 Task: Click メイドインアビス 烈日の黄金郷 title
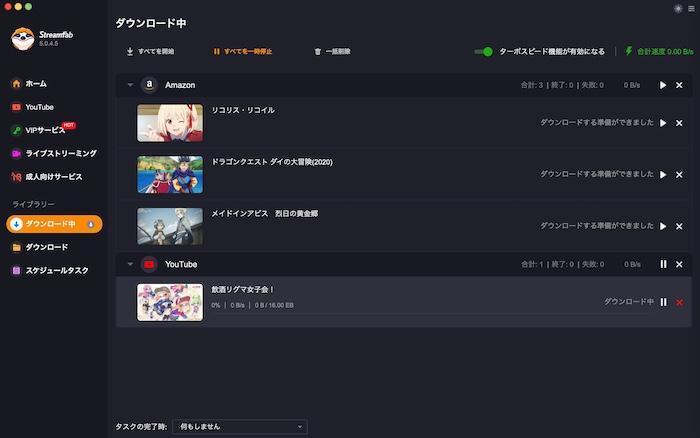(265, 213)
